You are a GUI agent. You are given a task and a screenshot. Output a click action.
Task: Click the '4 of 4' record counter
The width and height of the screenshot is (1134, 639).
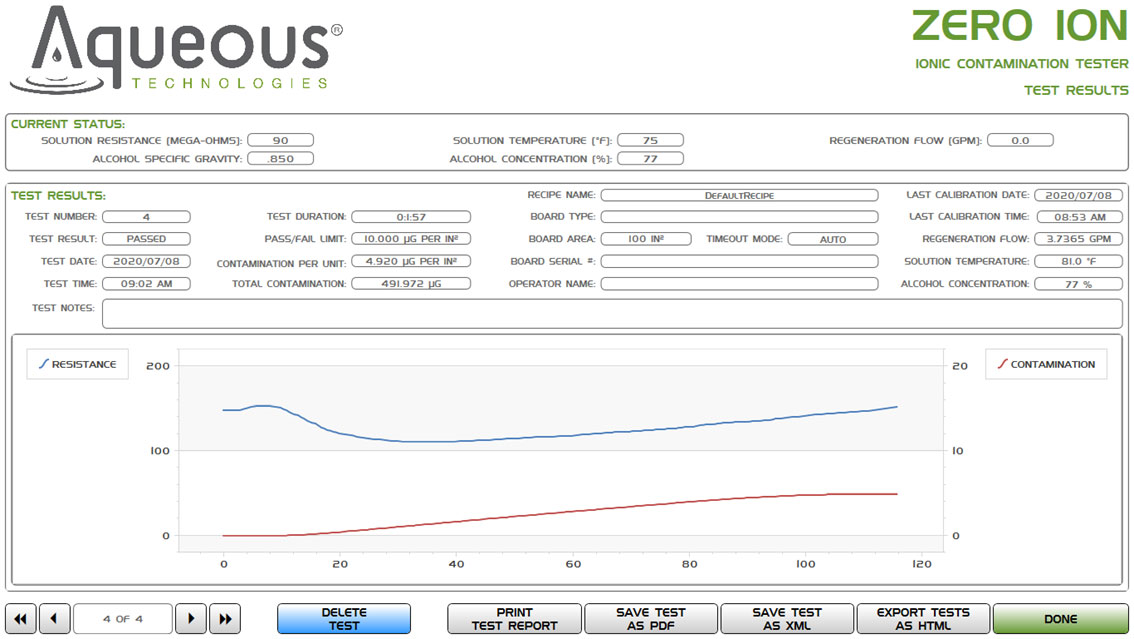pos(123,619)
